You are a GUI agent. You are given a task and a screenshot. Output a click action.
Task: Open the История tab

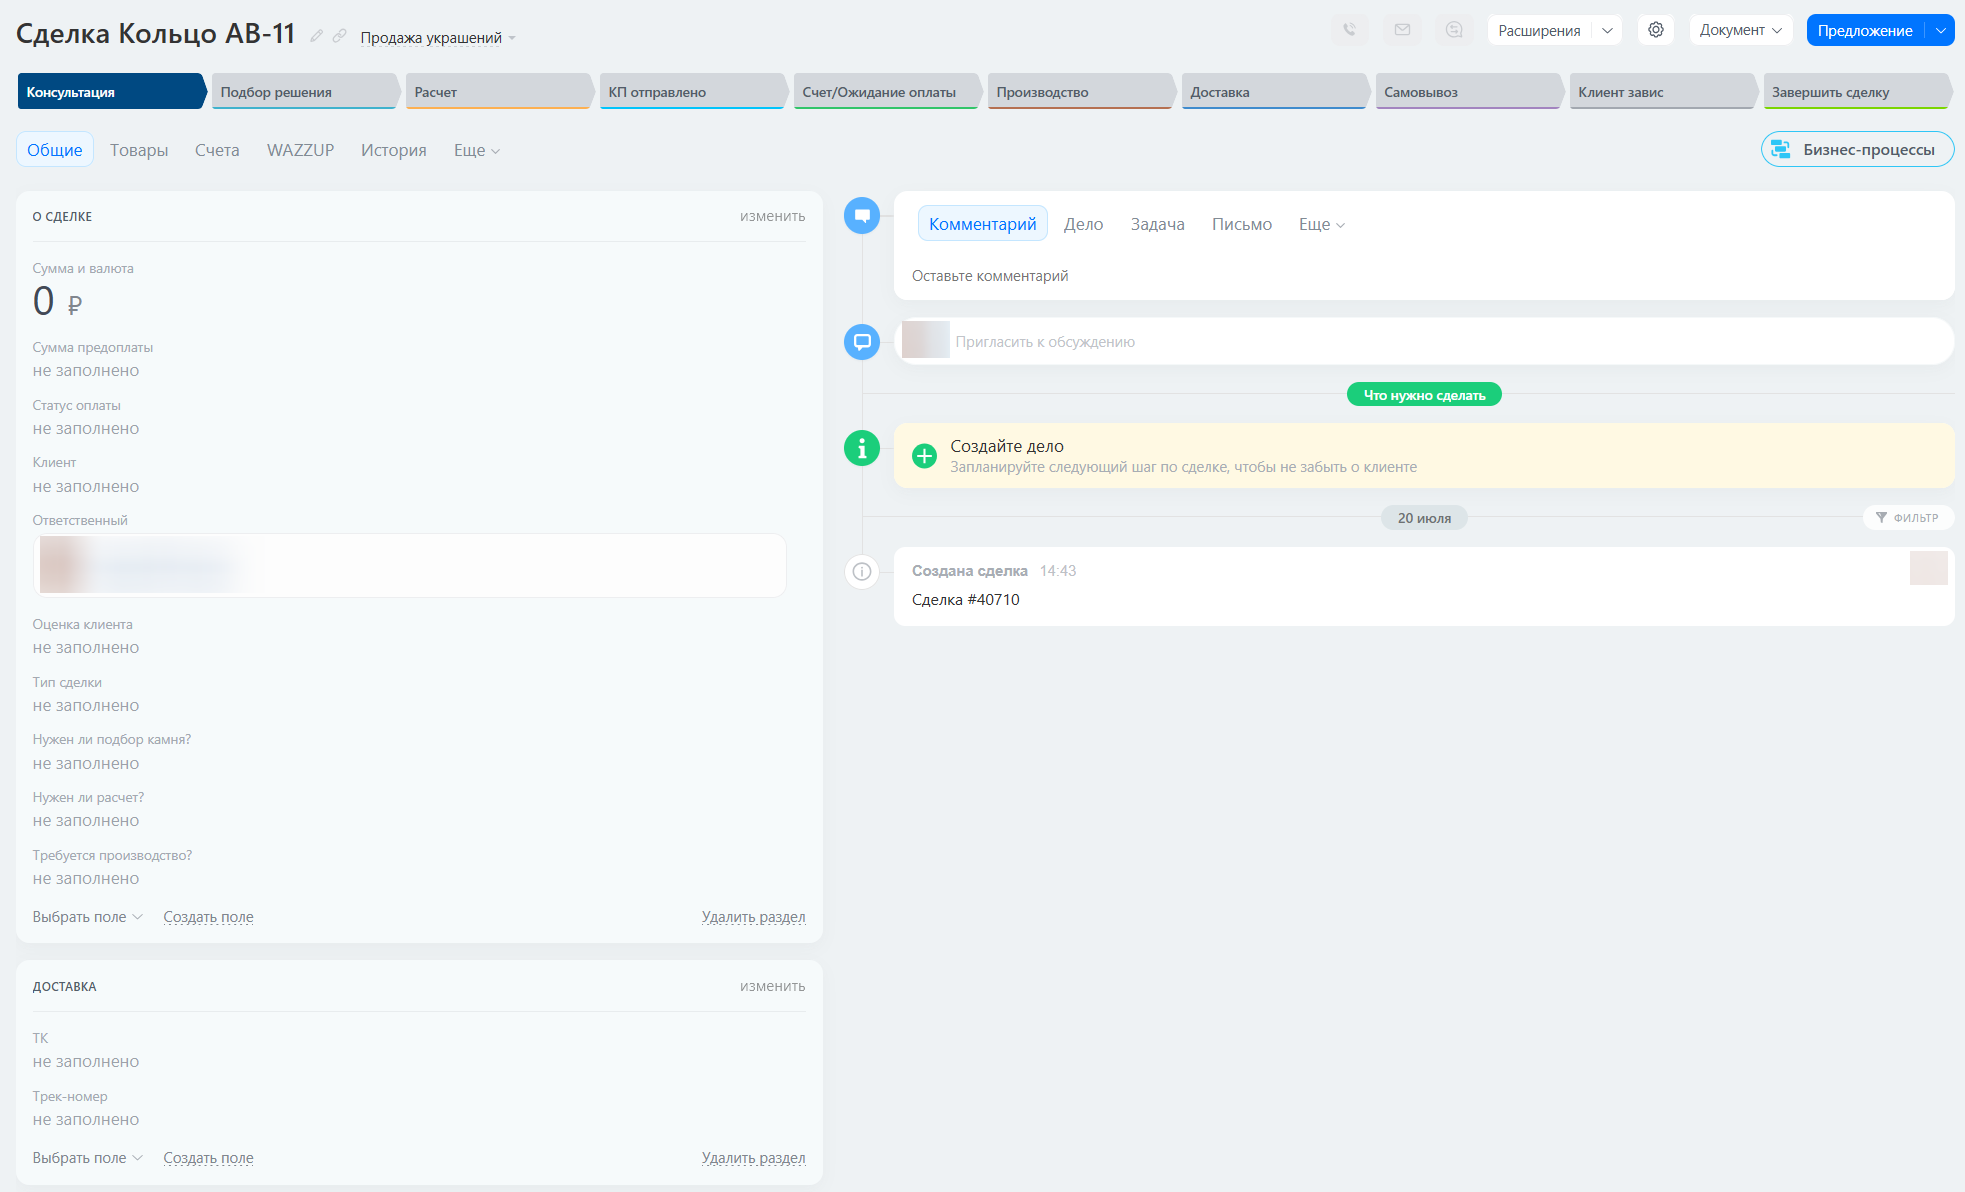click(x=394, y=150)
